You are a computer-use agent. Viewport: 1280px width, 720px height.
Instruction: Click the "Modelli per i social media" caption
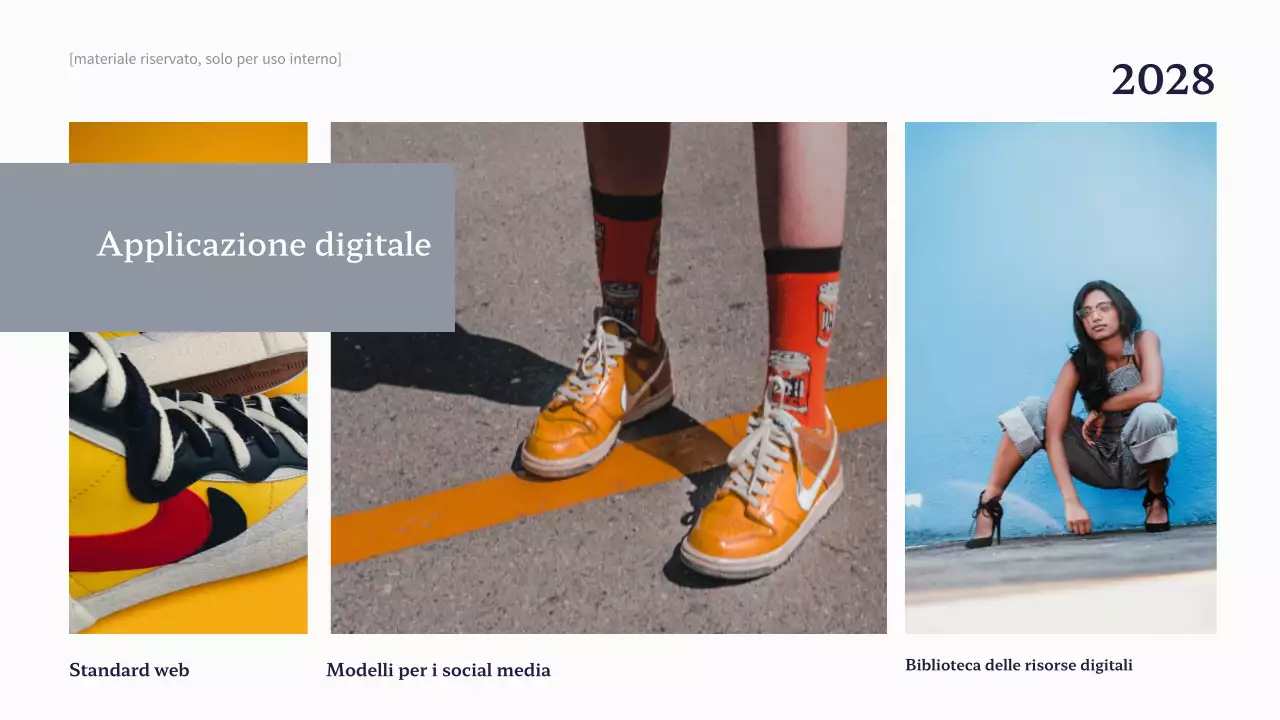(438, 670)
